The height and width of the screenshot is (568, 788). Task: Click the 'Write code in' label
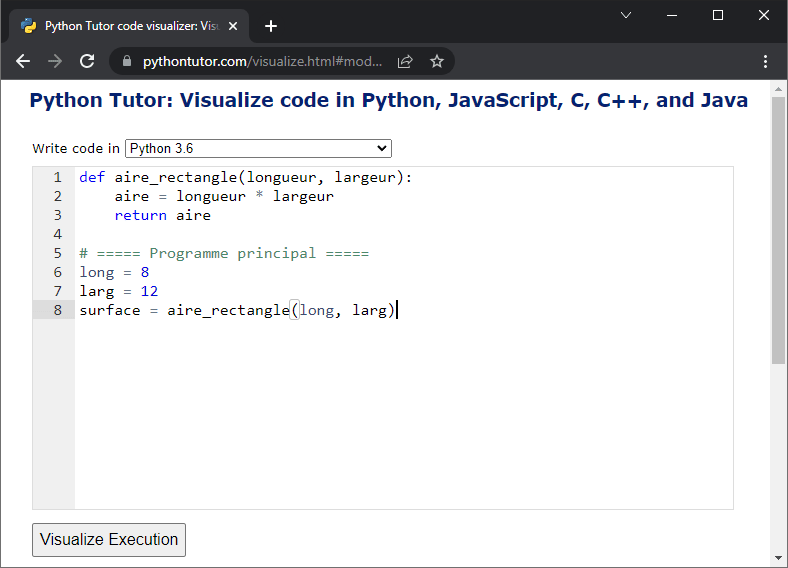(76, 149)
